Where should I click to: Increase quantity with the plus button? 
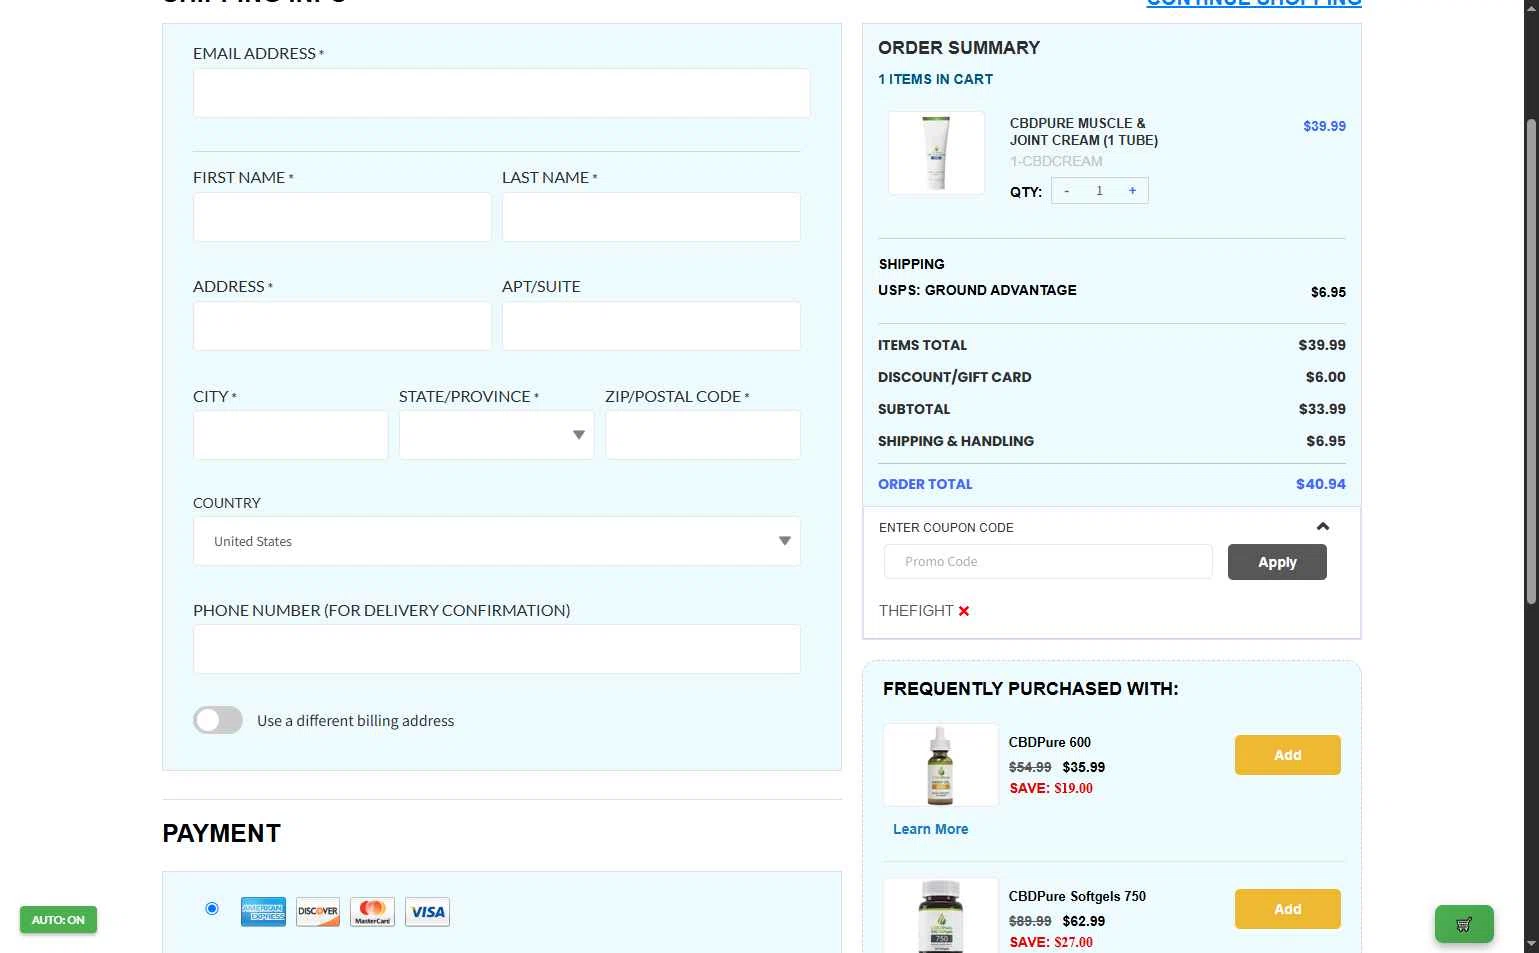pyautogui.click(x=1132, y=191)
